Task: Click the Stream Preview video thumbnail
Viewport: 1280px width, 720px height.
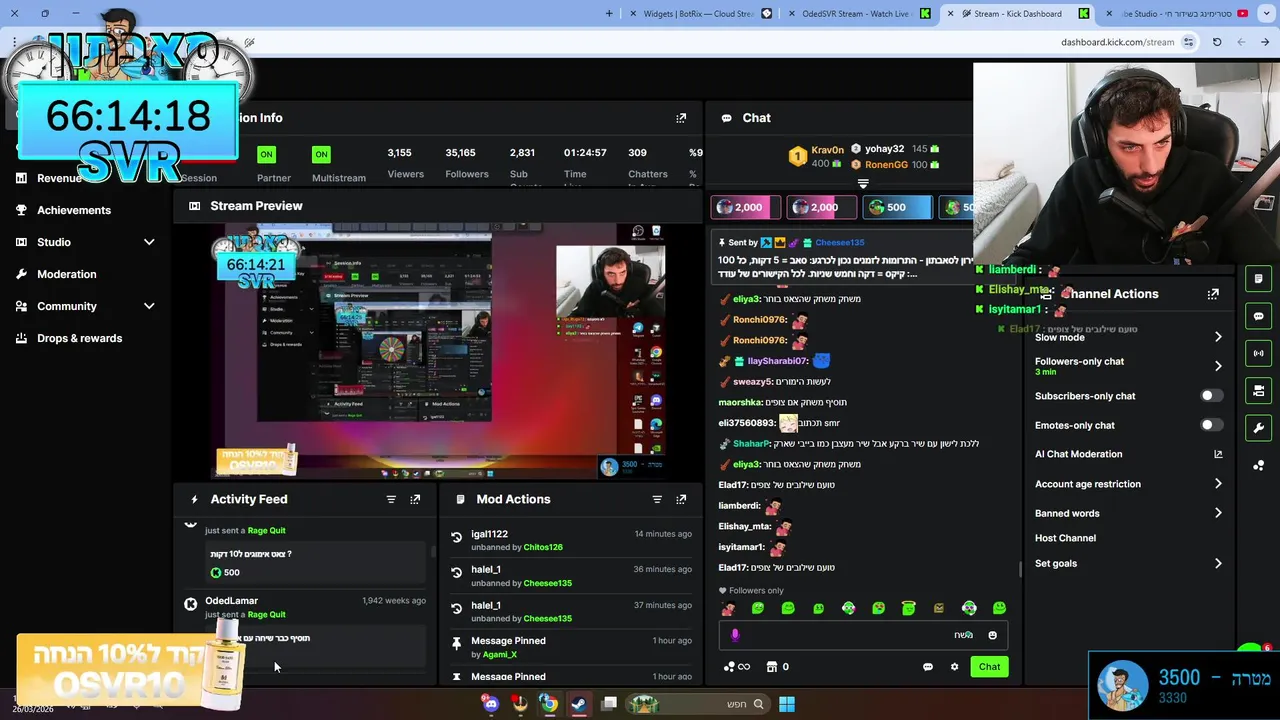Action: (439, 351)
